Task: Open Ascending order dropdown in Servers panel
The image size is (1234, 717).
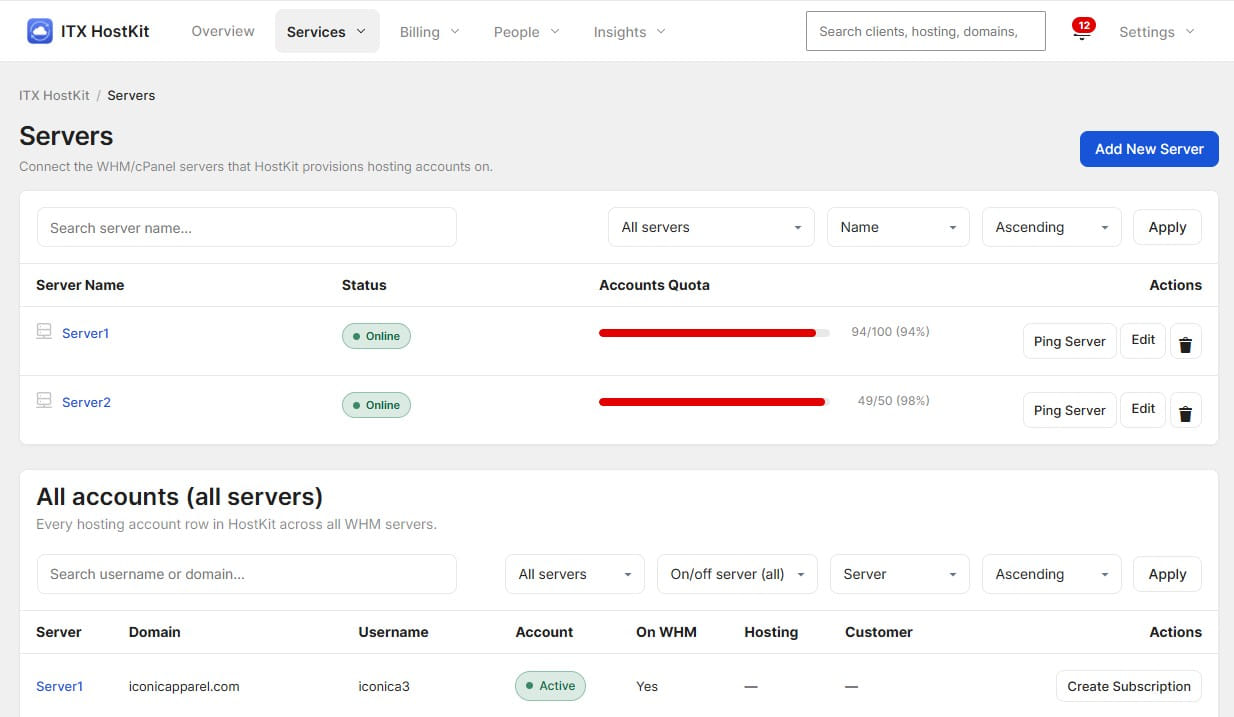Action: [1052, 227]
